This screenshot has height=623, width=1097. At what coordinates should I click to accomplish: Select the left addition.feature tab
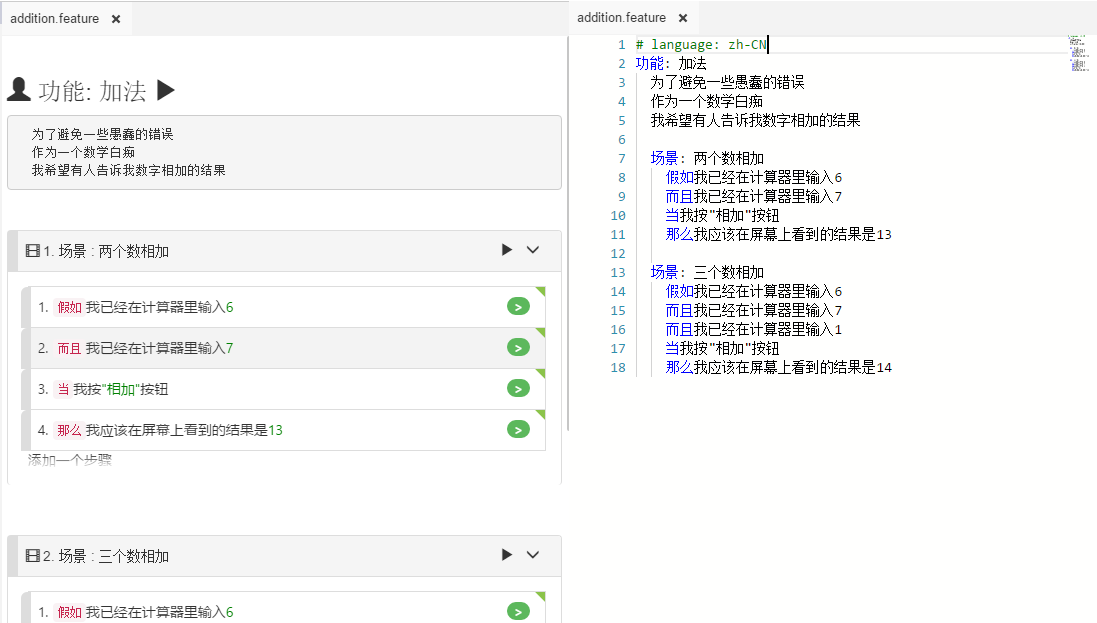(x=55, y=19)
